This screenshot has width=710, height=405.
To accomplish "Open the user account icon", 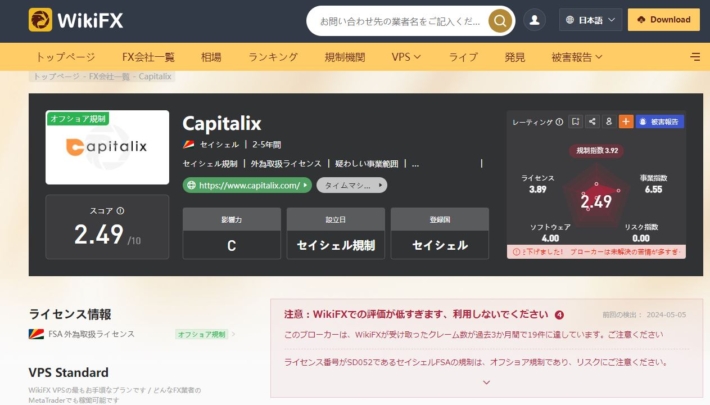I will tap(534, 20).
